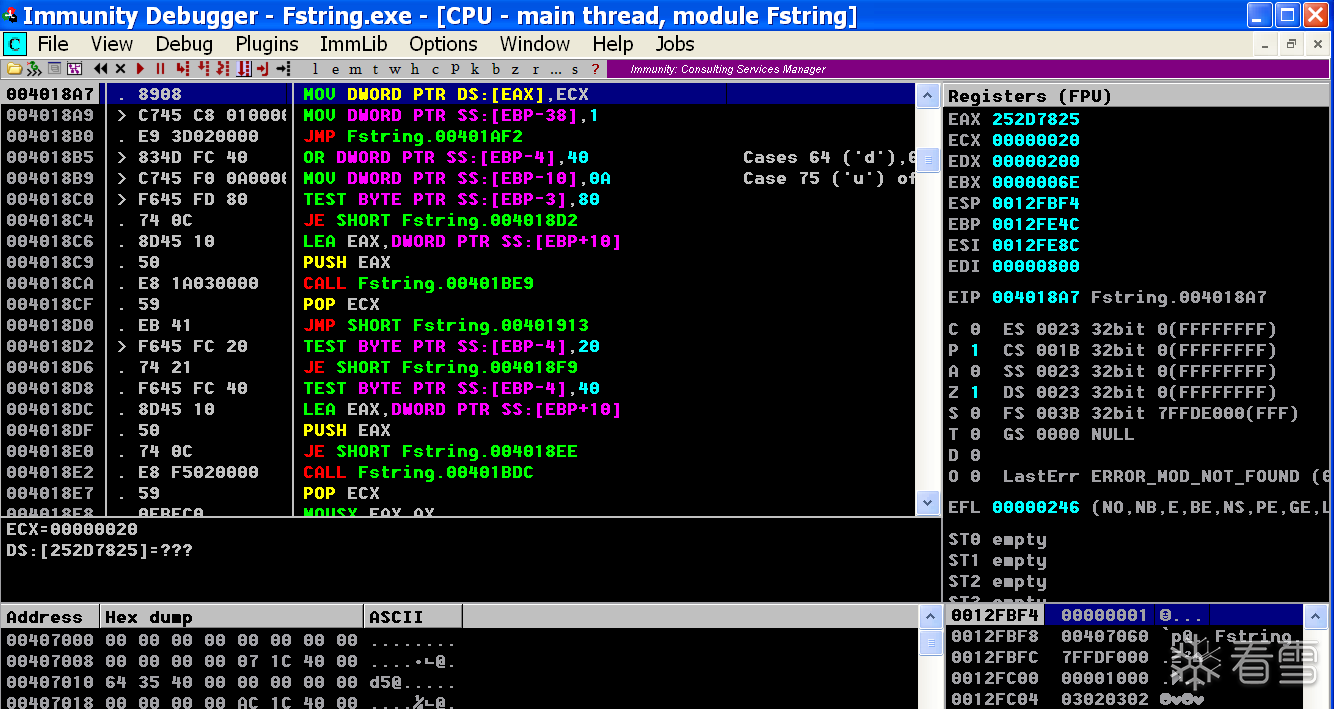
Task: Open a file with the folder toolbar icon
Action: click(x=14, y=69)
